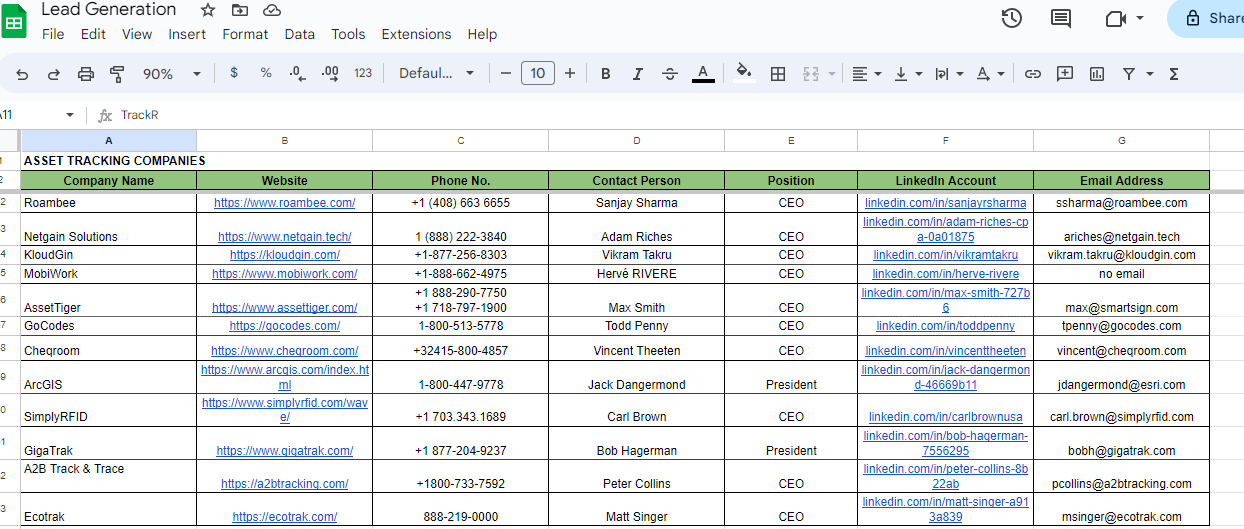
Task: Format as percent icon
Action: point(266,73)
